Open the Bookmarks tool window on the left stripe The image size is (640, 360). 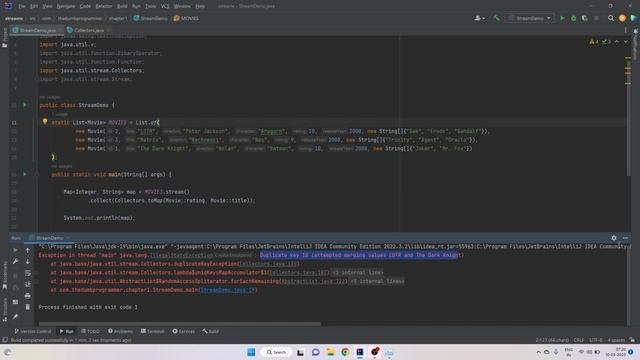click(x=4, y=274)
